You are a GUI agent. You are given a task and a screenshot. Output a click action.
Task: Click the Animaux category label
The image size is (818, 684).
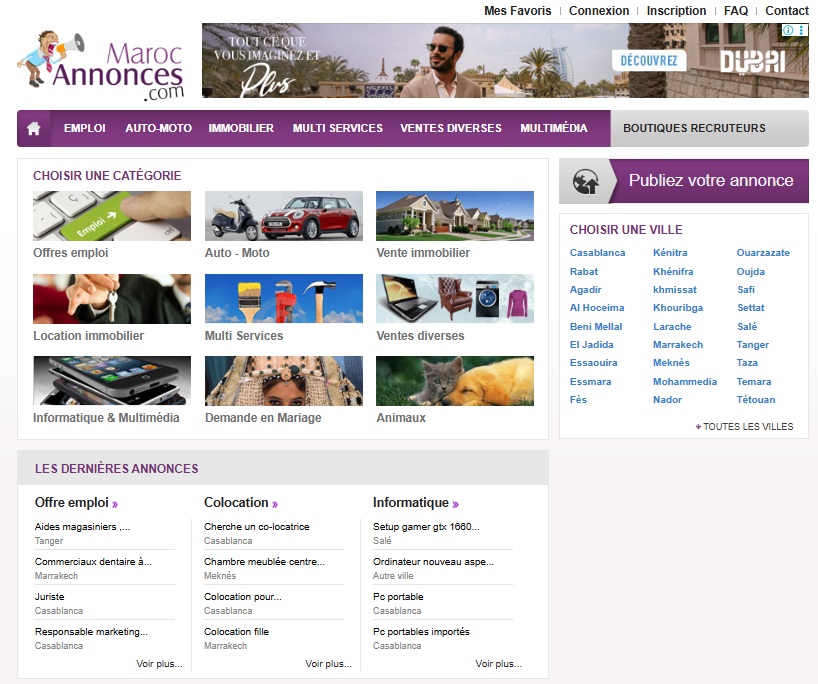(x=401, y=418)
